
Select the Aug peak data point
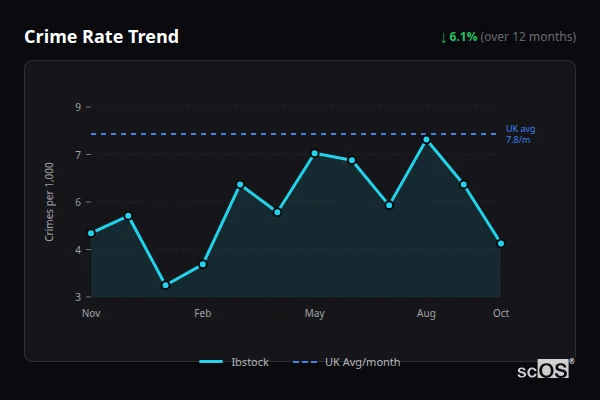(426, 140)
